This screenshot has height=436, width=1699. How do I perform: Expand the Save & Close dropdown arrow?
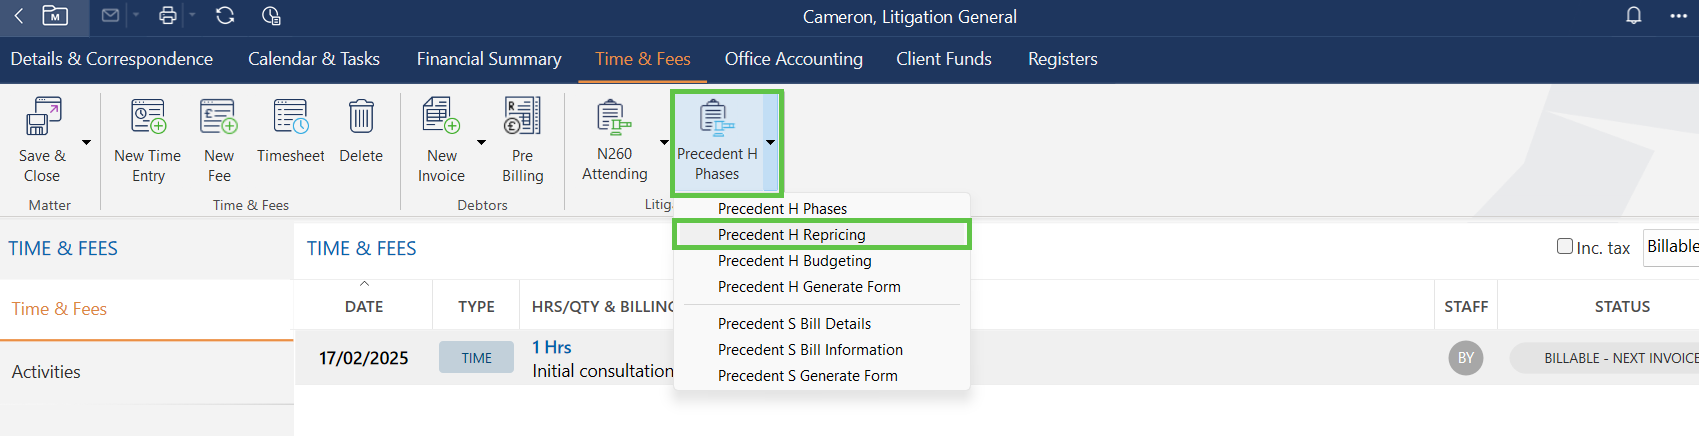click(87, 142)
